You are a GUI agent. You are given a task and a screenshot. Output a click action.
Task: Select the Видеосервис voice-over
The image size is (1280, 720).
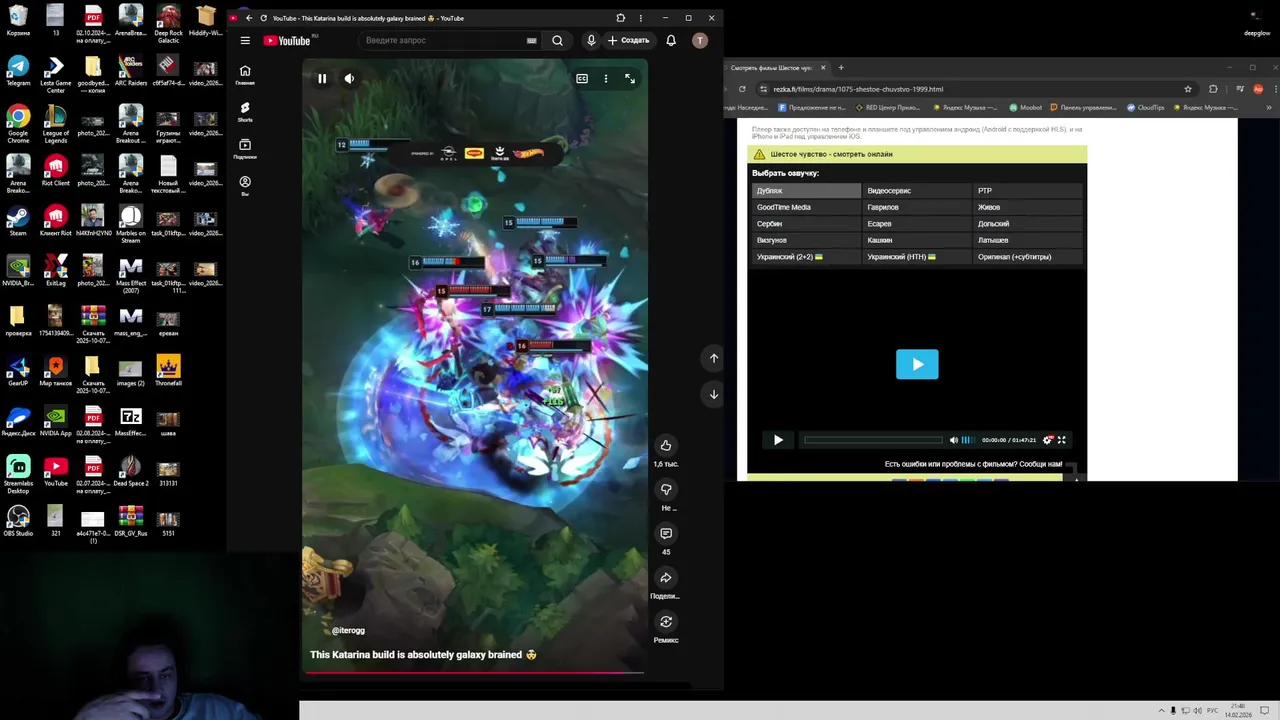point(917,190)
